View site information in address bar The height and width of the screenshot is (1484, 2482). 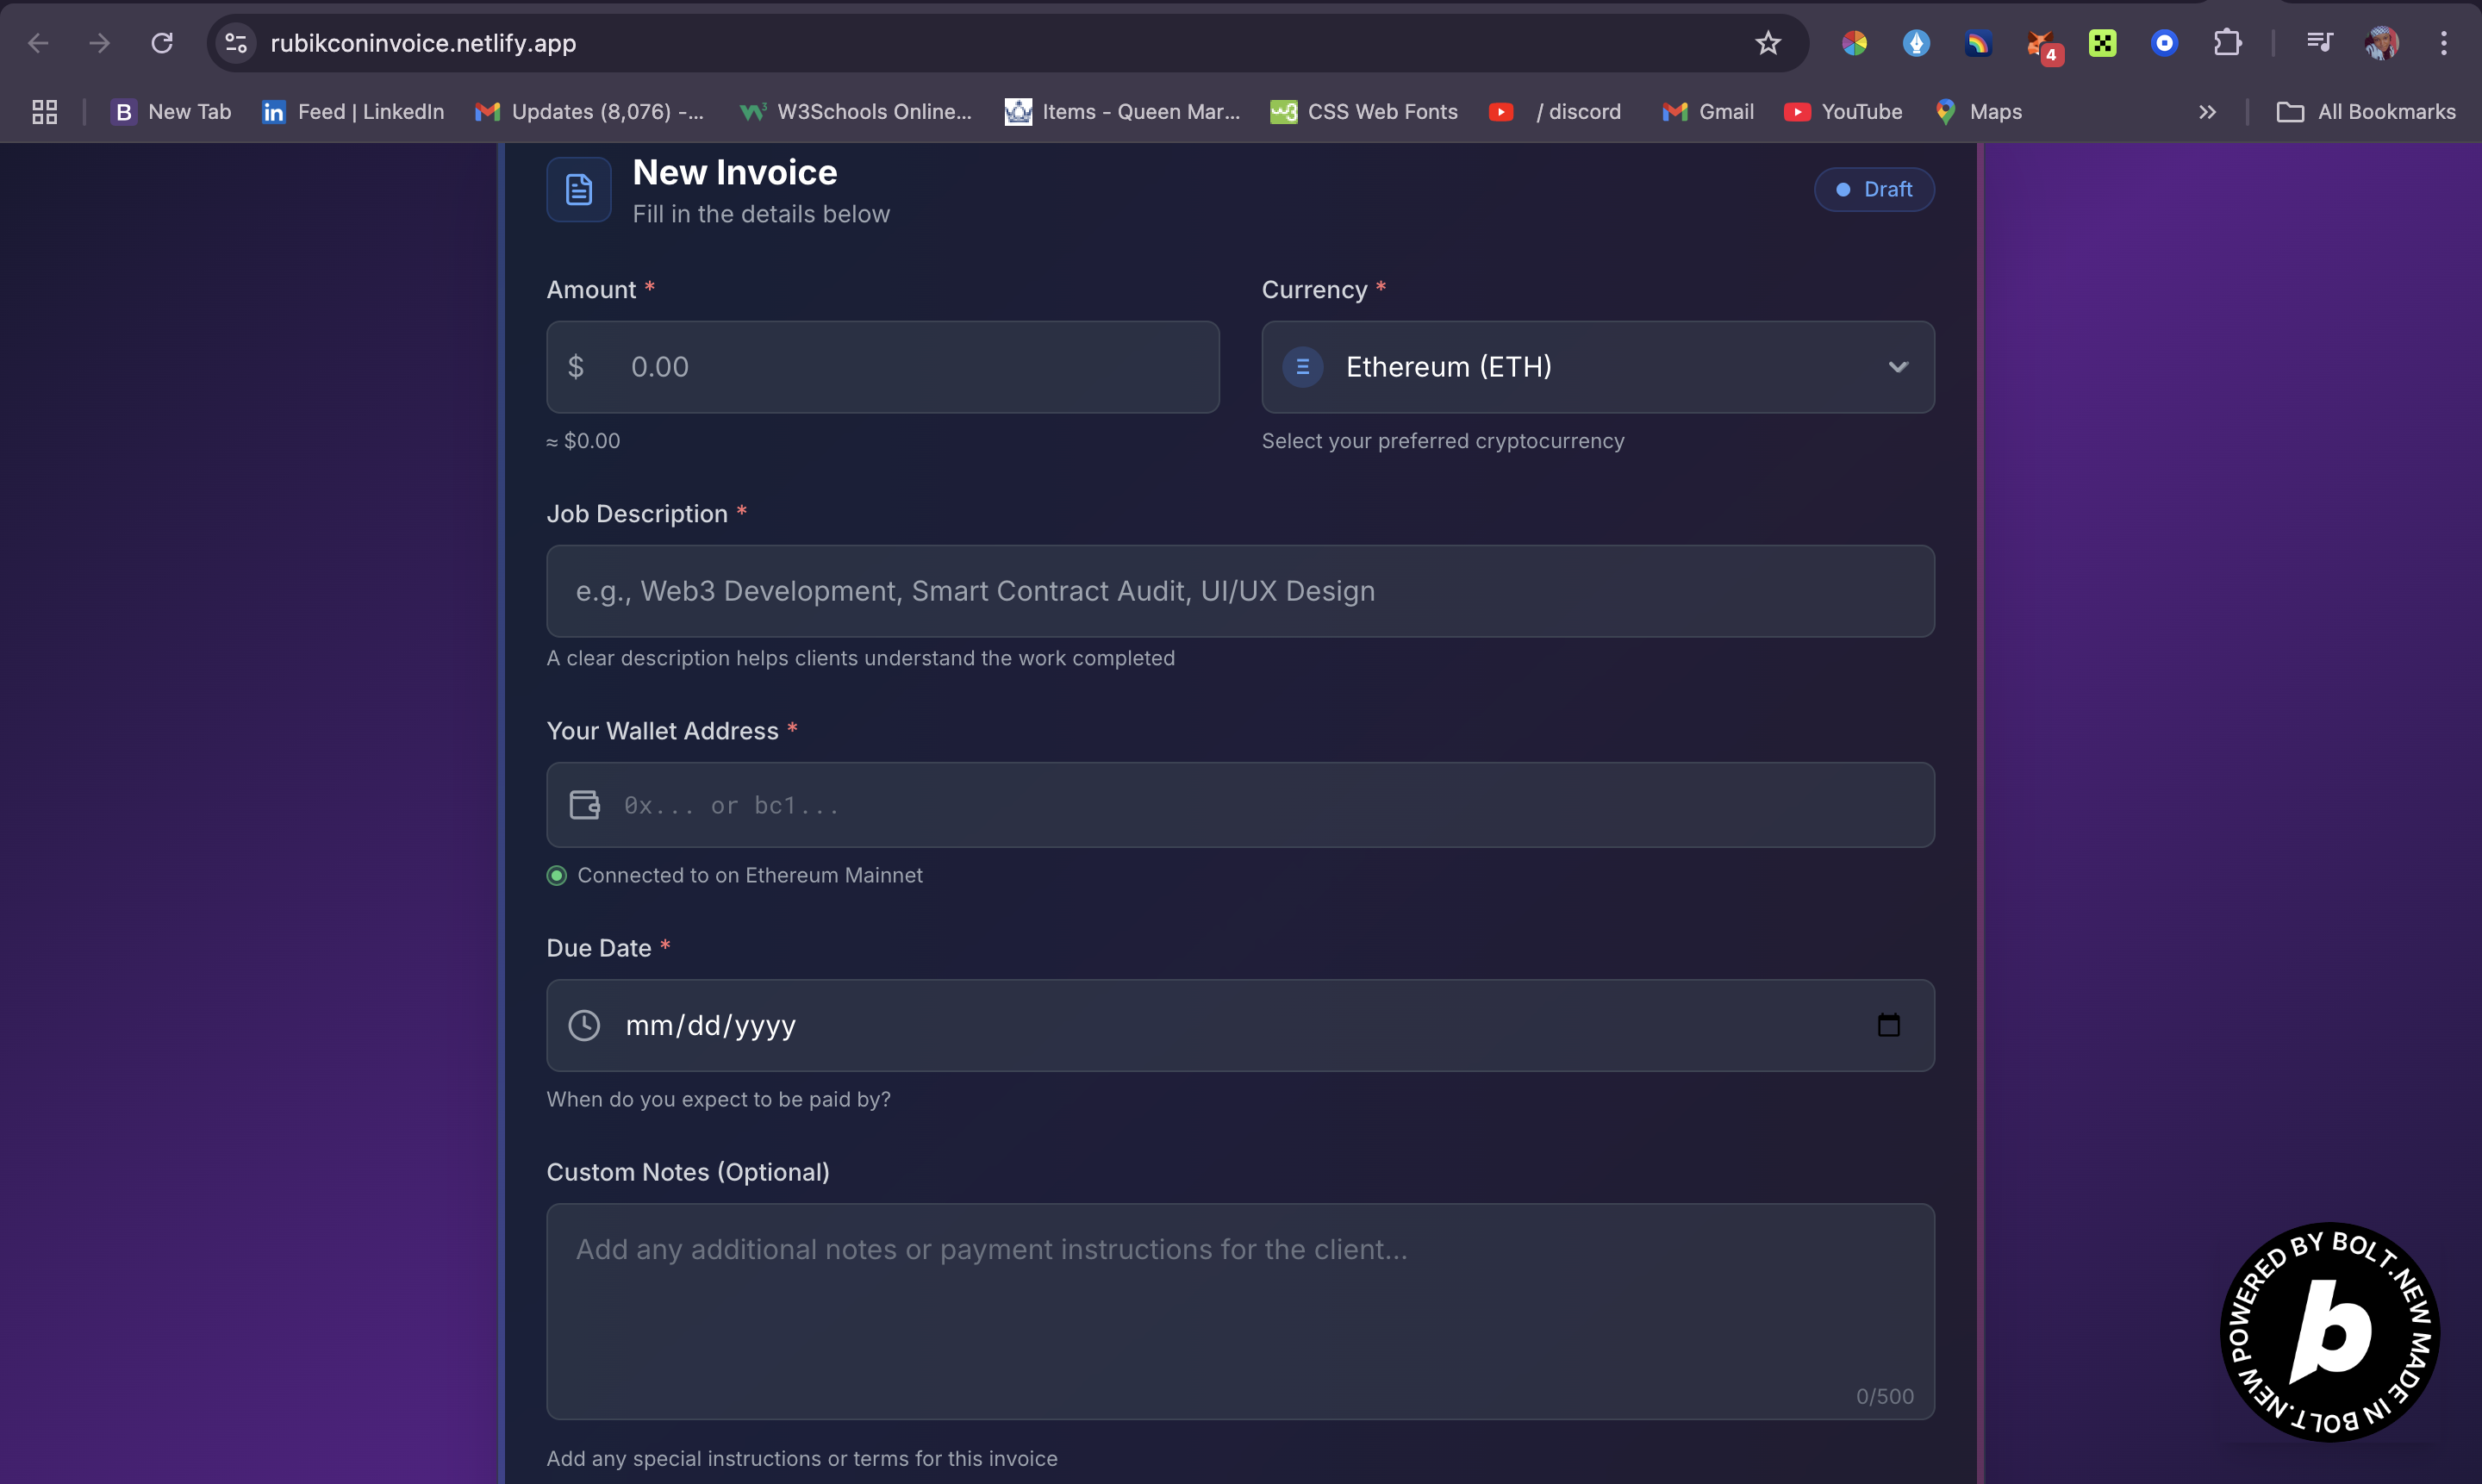tap(236, 43)
